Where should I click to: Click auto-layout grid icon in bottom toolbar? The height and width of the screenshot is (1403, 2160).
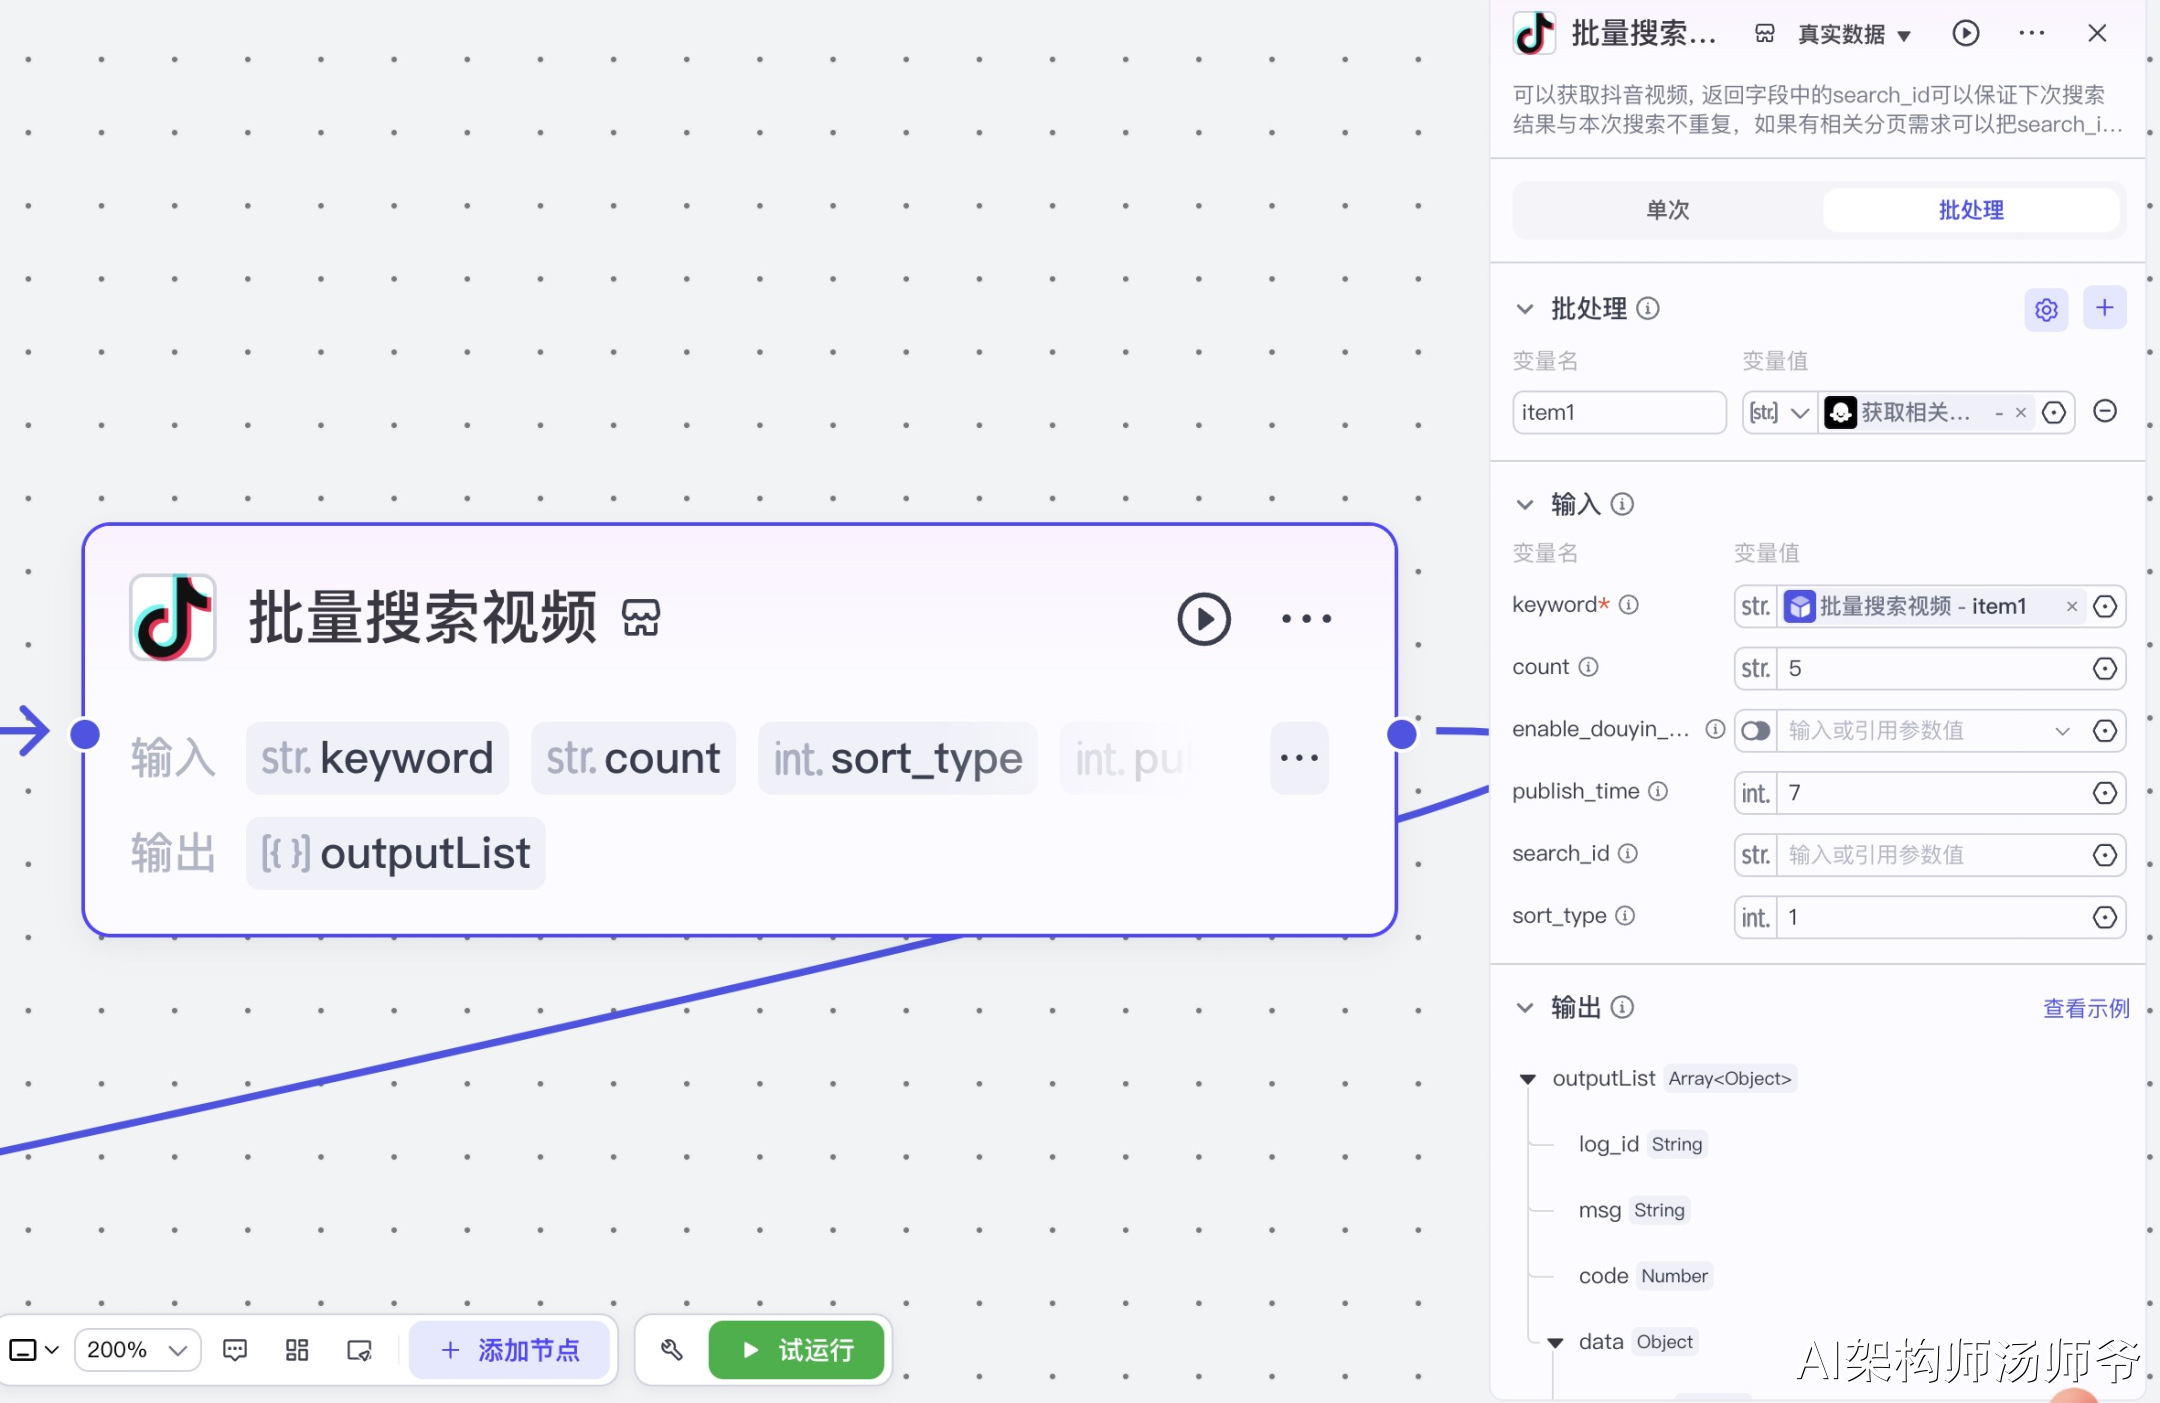click(297, 1350)
